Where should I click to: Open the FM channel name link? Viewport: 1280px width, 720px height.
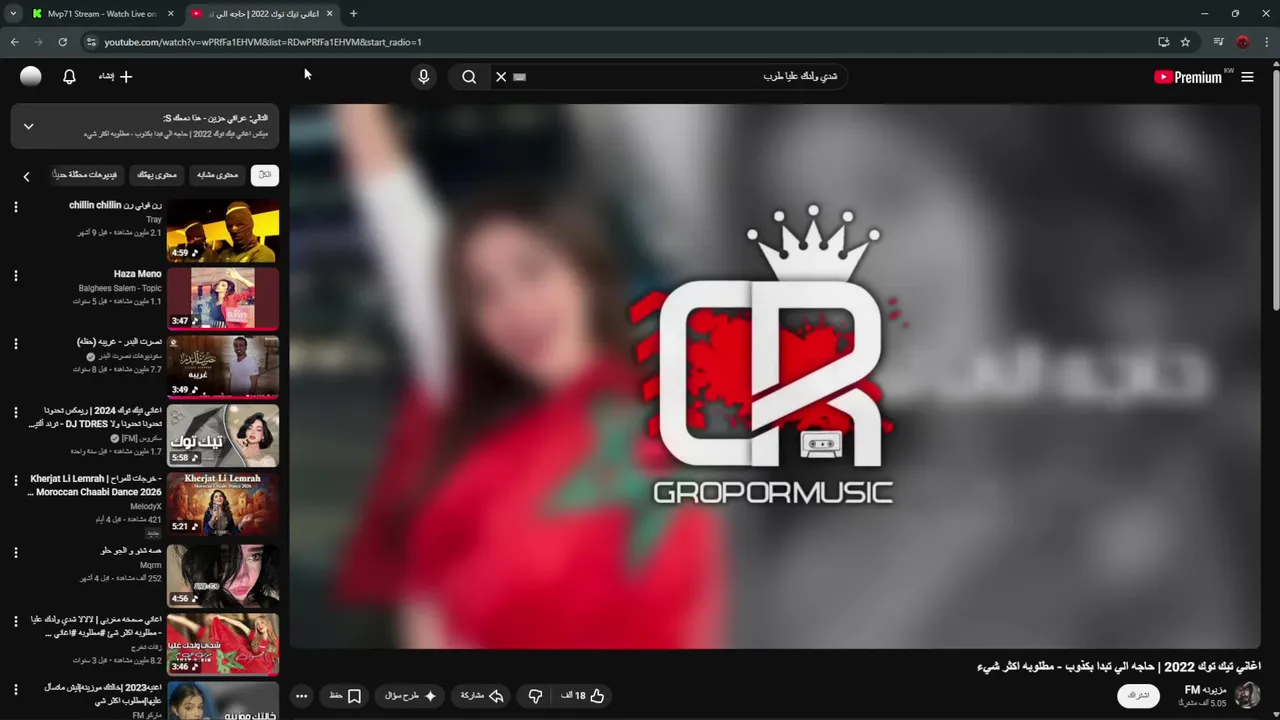click(1205, 690)
